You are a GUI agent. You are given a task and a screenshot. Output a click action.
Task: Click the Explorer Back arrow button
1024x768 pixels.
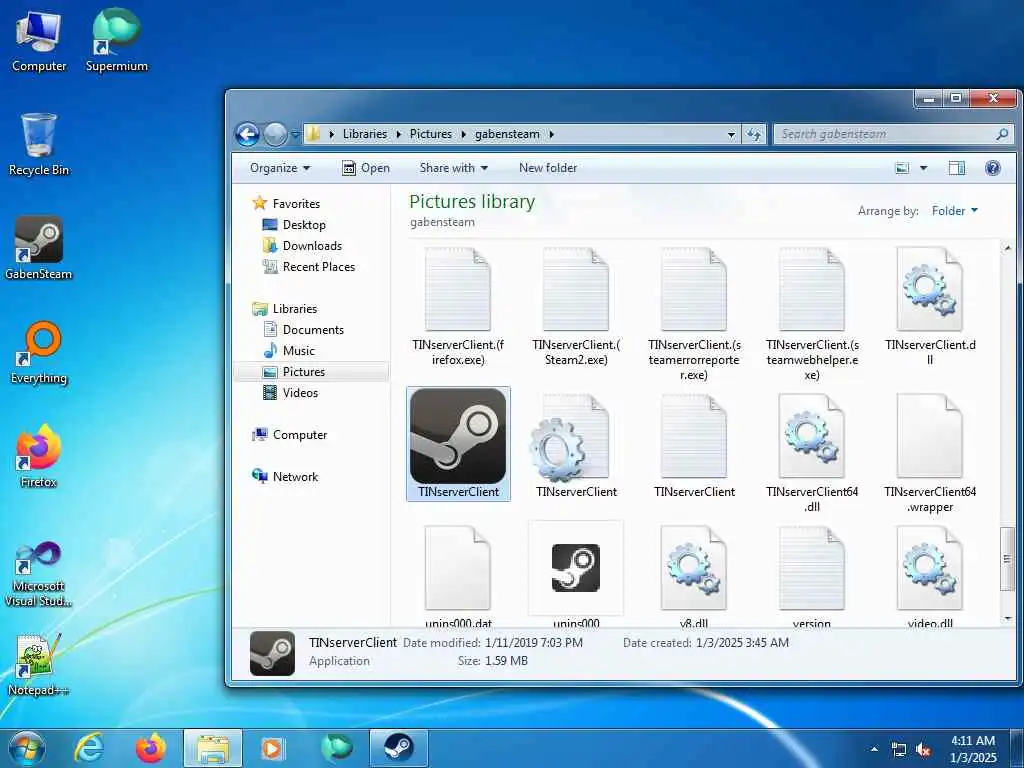(248, 135)
